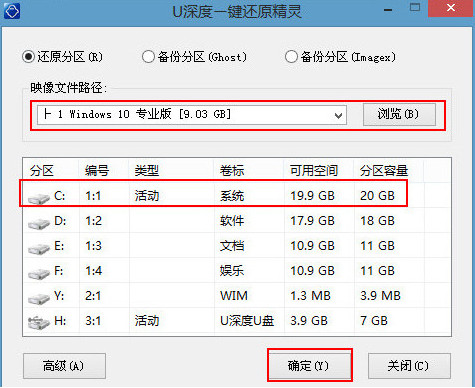Open 高级 (A) advanced options
Screen dimensions: 475x388
(64, 366)
